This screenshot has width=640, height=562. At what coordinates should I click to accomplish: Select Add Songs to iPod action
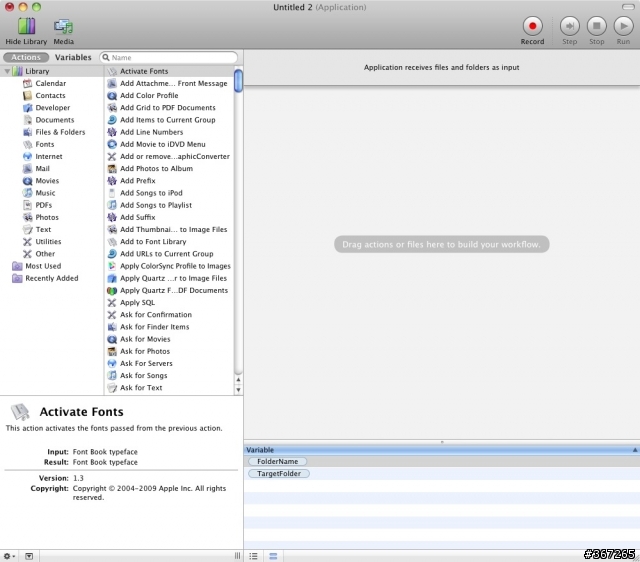pos(169,193)
